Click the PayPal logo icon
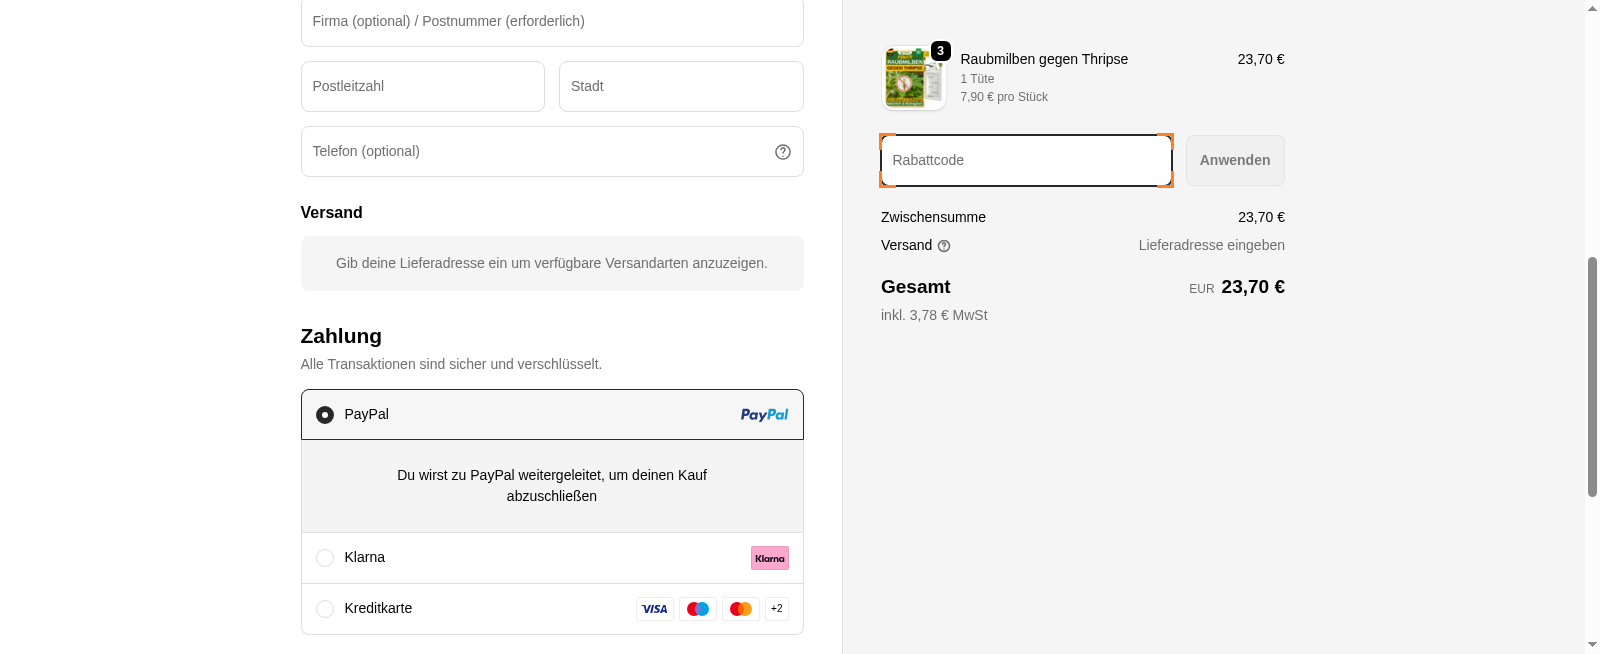Screen dimensions: 1600x654 tap(764, 415)
